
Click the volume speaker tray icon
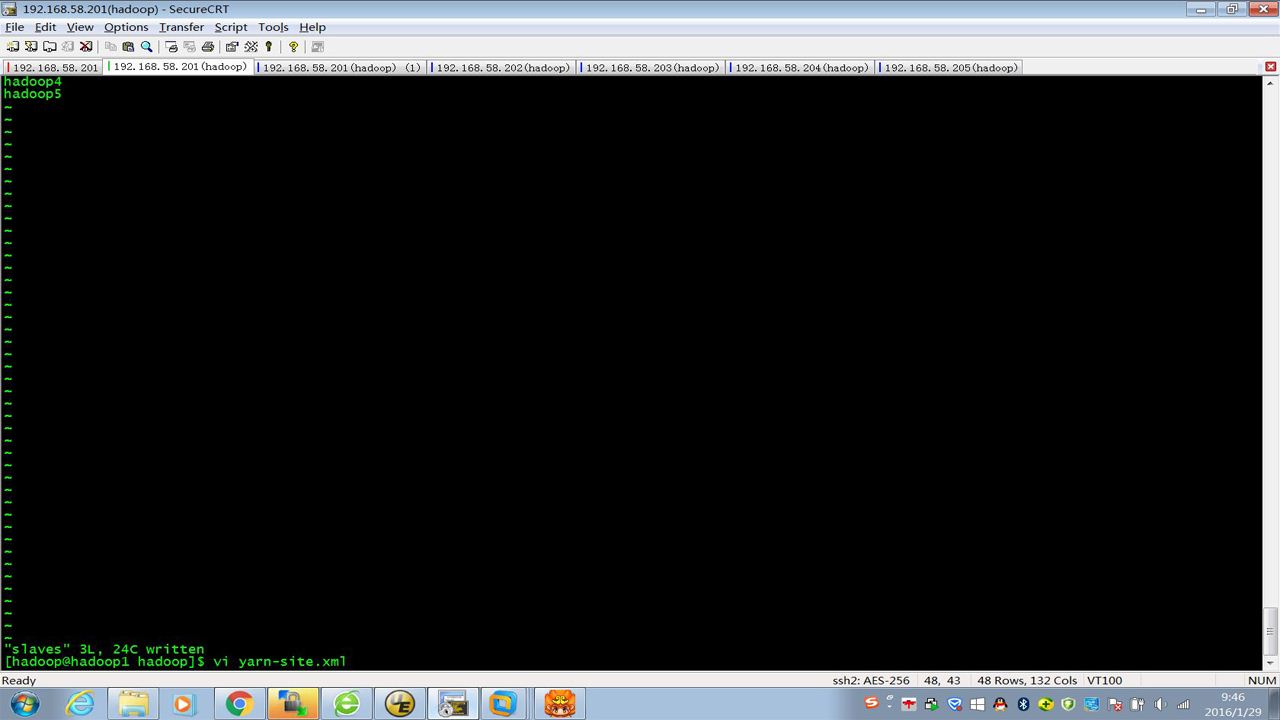point(1161,704)
